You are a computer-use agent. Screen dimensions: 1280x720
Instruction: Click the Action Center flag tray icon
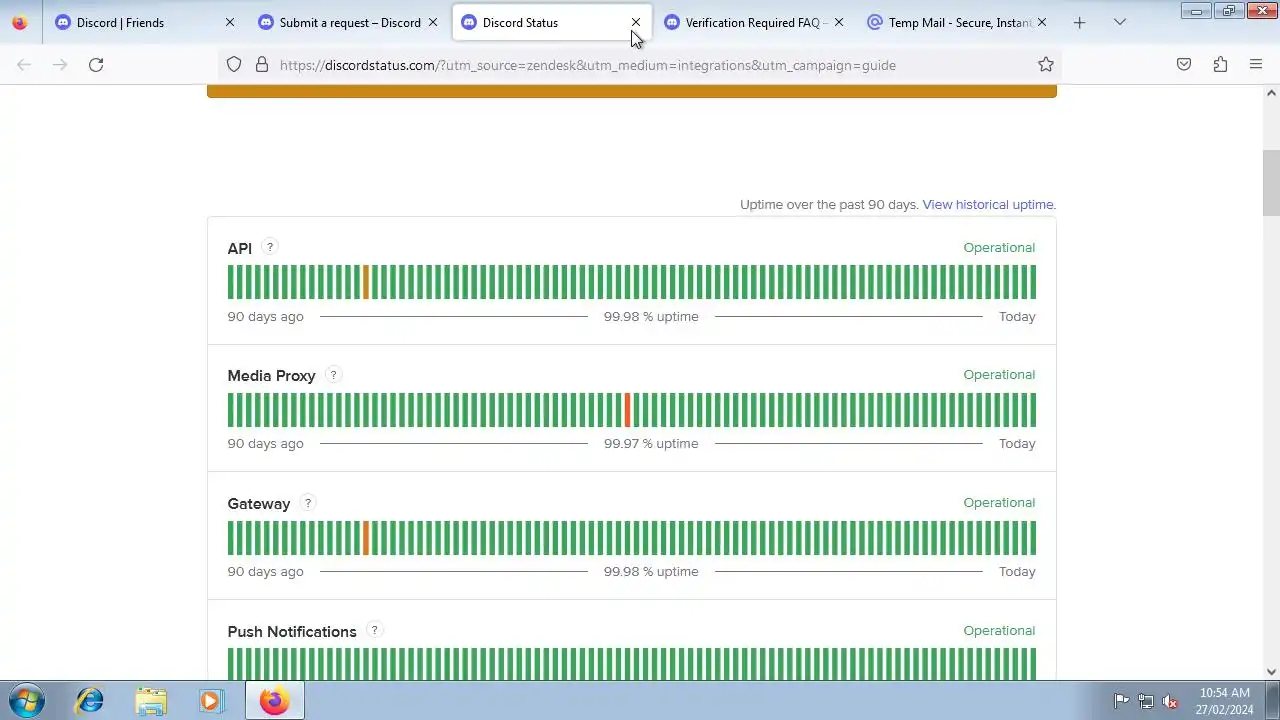click(x=1121, y=701)
